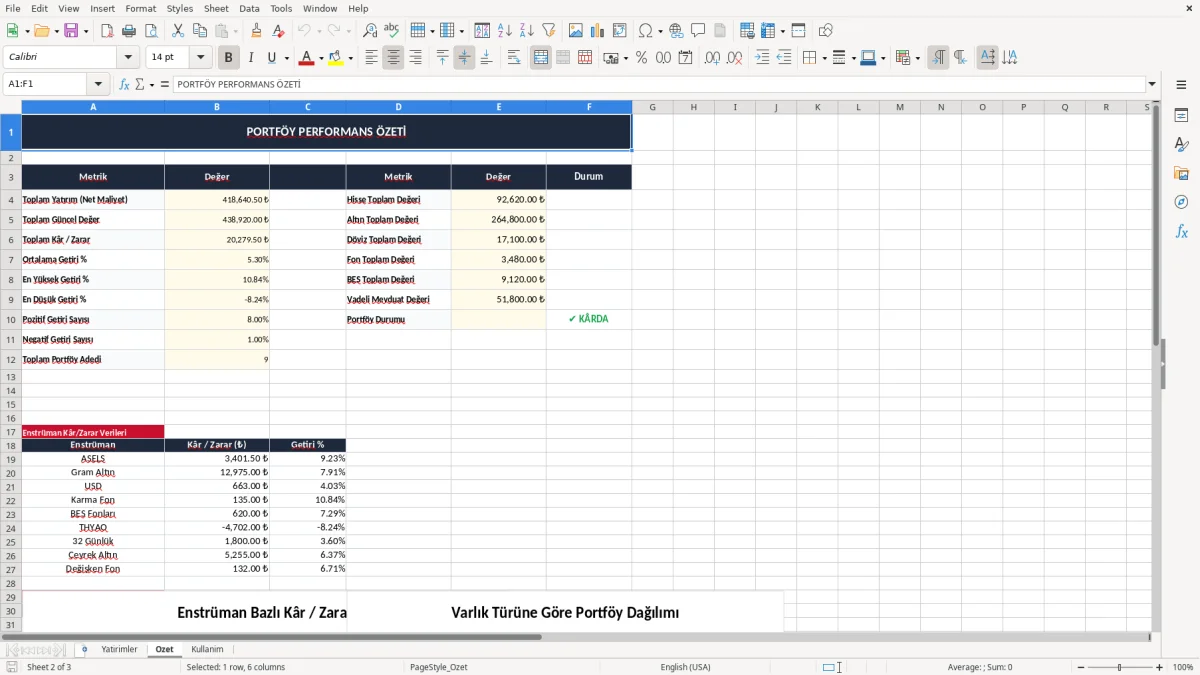1200x675 pixels.
Task: Expand the Name Box dropdown arrow
Action: point(98,85)
